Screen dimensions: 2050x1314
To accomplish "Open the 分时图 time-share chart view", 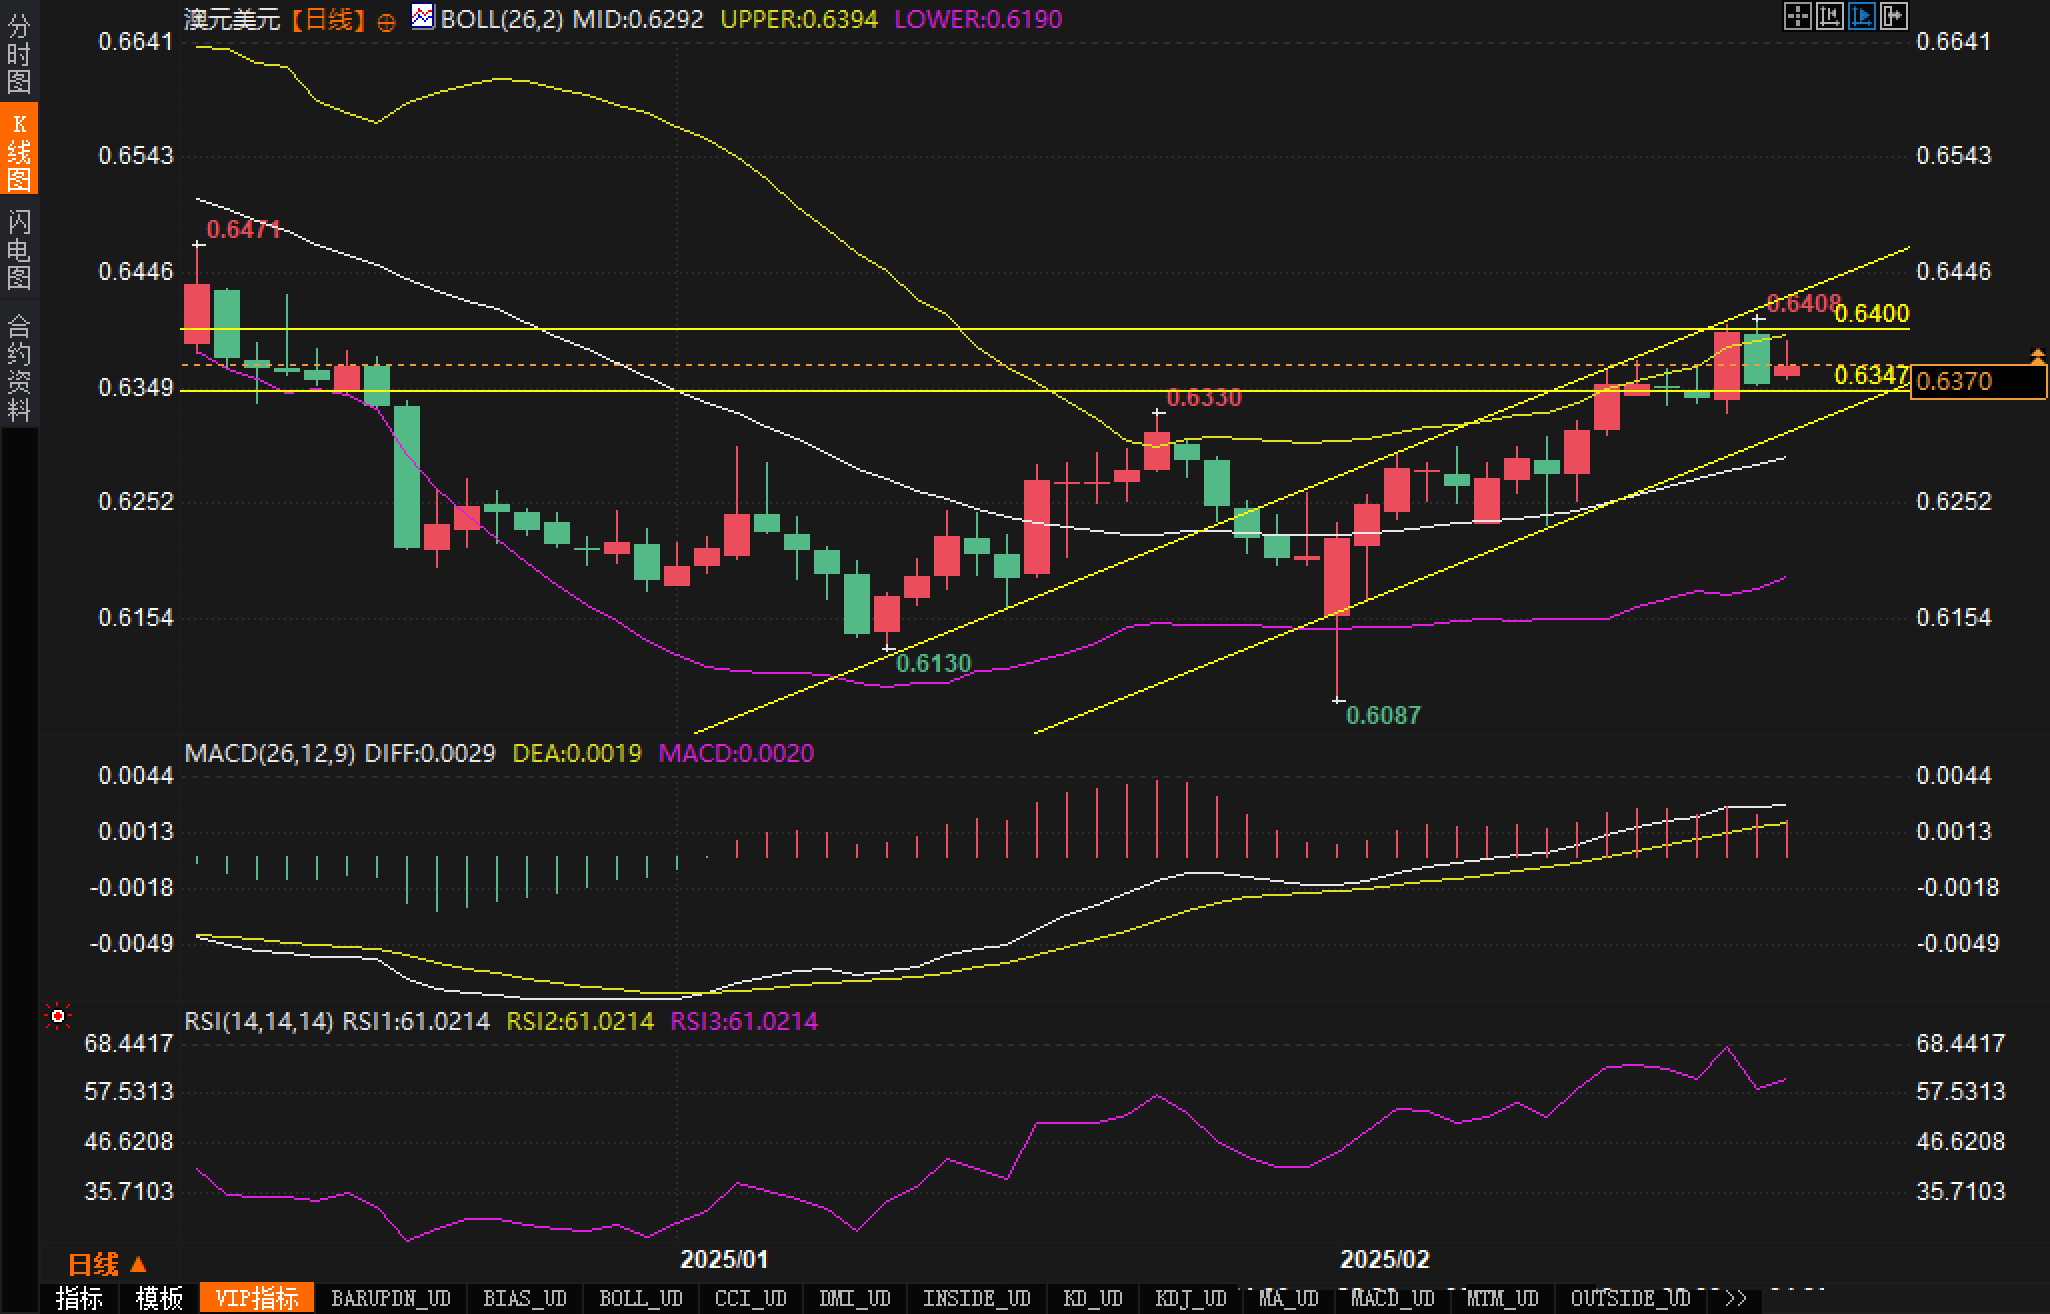I will click(x=19, y=53).
